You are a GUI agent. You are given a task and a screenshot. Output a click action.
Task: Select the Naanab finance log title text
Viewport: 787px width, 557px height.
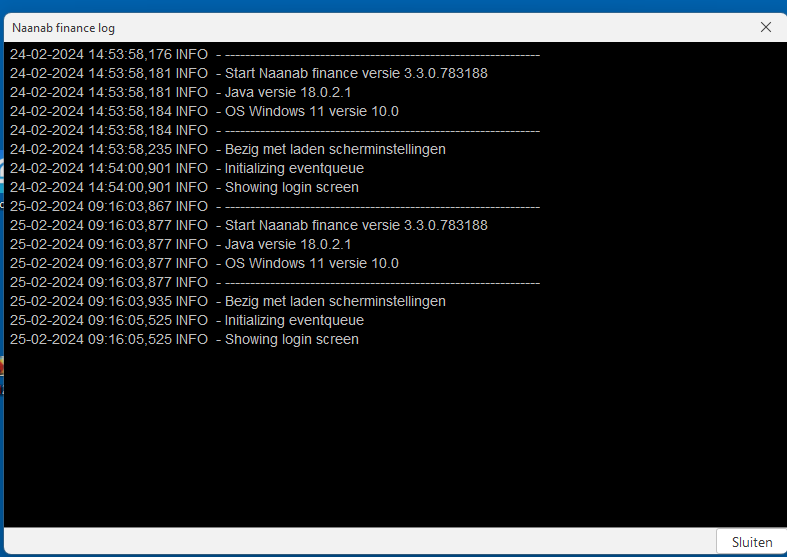63,28
